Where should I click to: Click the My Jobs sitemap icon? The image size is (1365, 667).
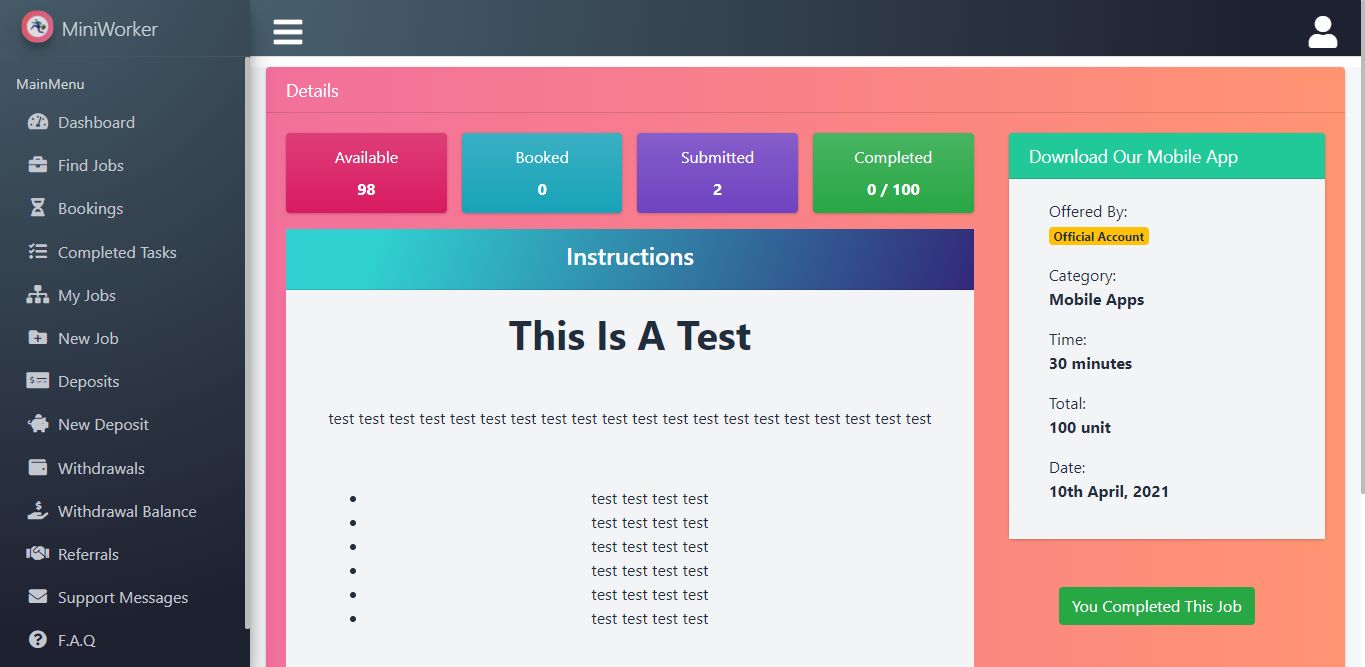coord(38,295)
